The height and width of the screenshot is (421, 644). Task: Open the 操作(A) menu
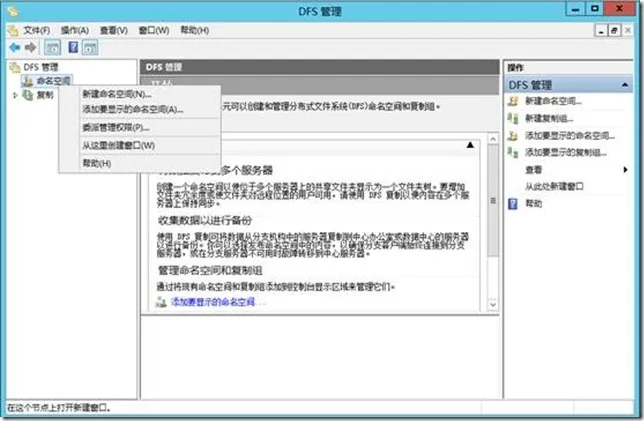[x=75, y=30]
